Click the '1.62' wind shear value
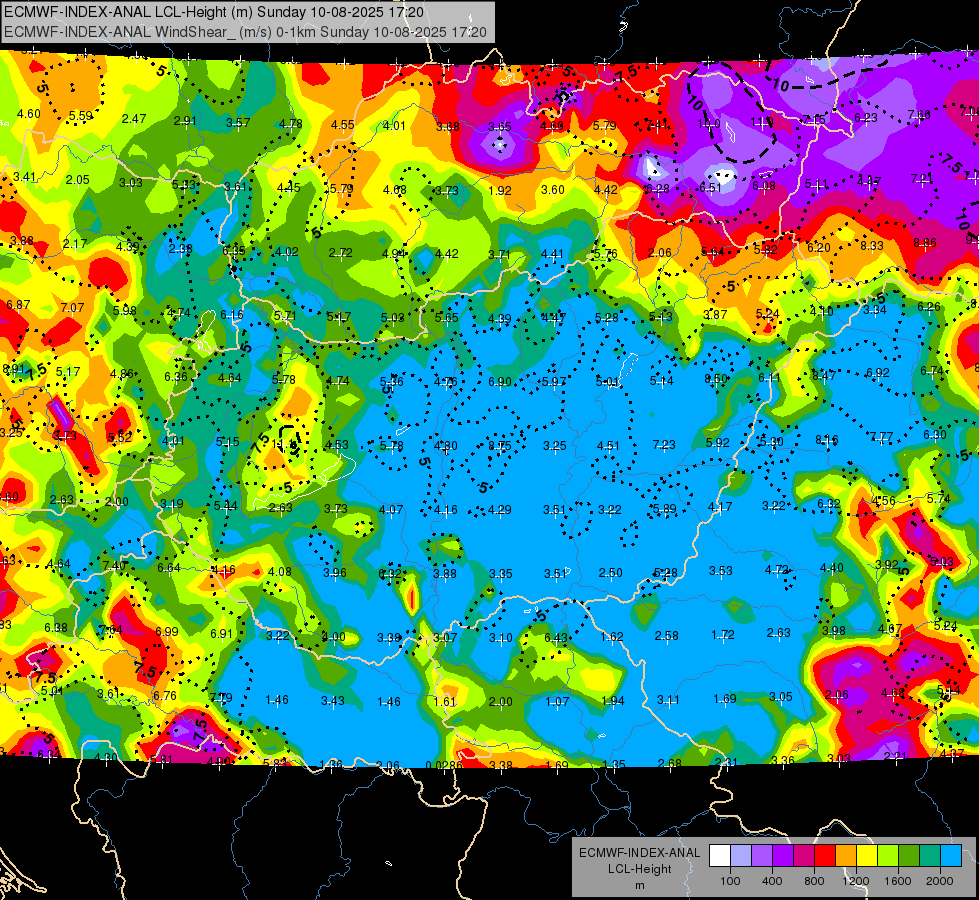979x900 pixels. click(612, 636)
